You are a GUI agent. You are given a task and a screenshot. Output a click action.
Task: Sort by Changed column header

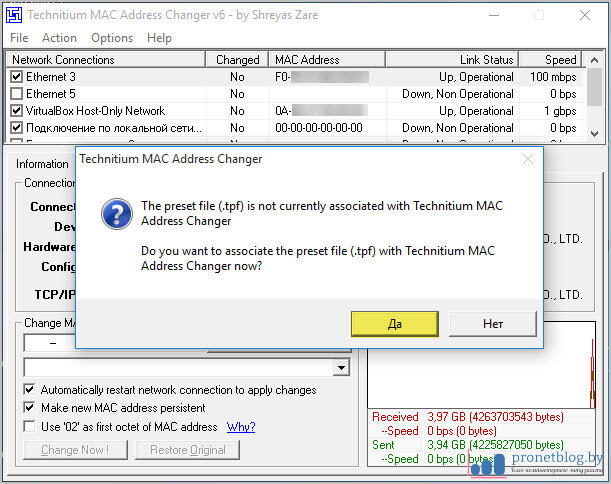click(x=237, y=60)
